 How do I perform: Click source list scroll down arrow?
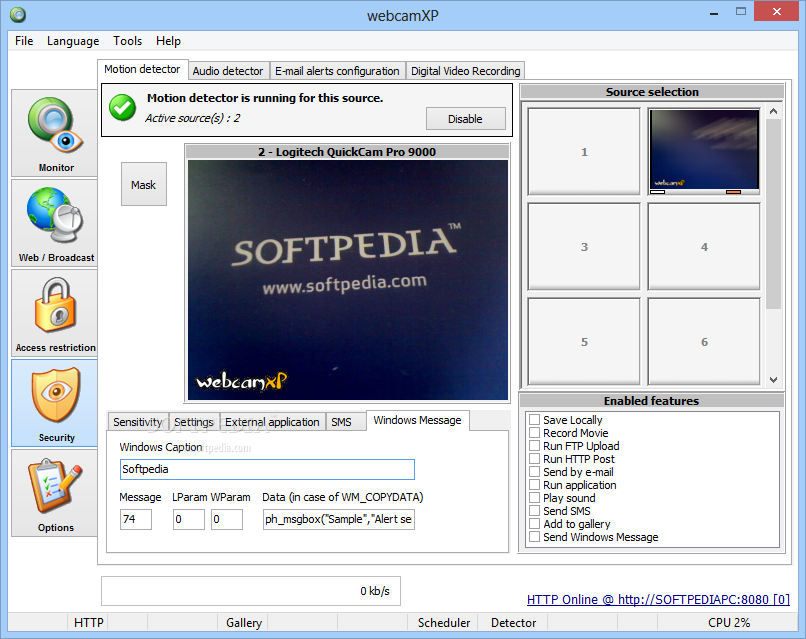click(x=774, y=380)
